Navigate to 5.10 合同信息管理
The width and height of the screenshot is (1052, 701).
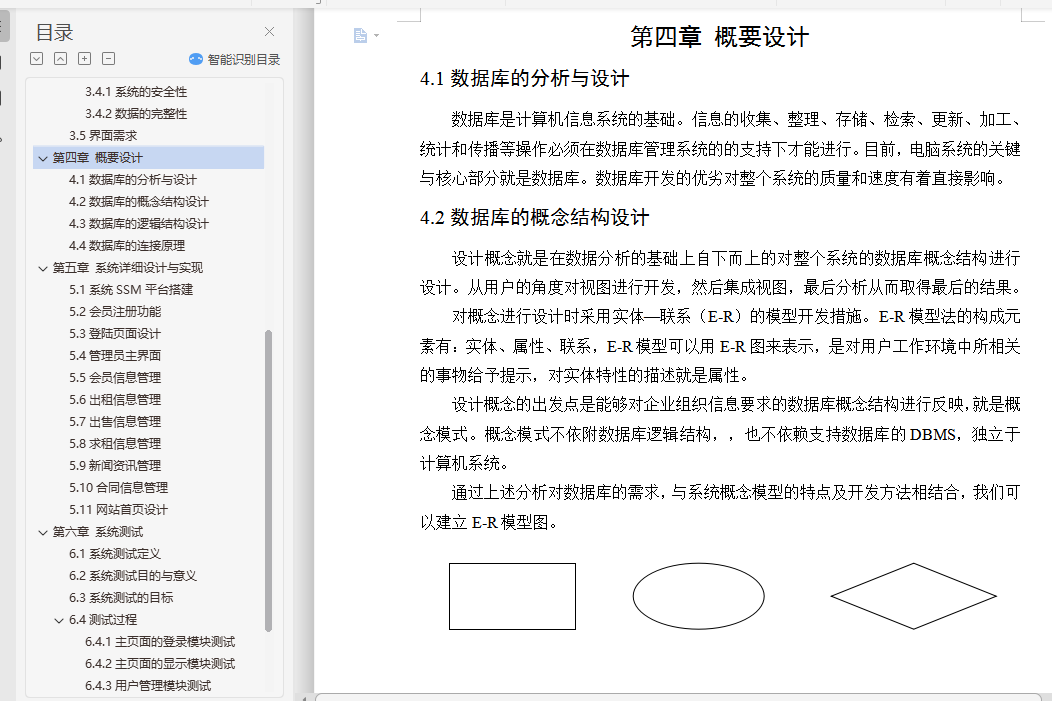(118, 488)
